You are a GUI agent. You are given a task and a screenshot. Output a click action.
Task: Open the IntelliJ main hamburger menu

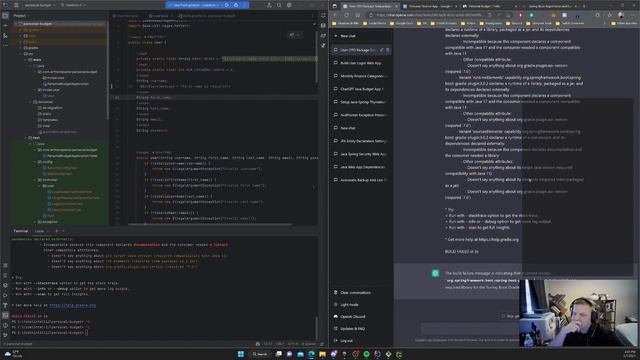point(16,5)
